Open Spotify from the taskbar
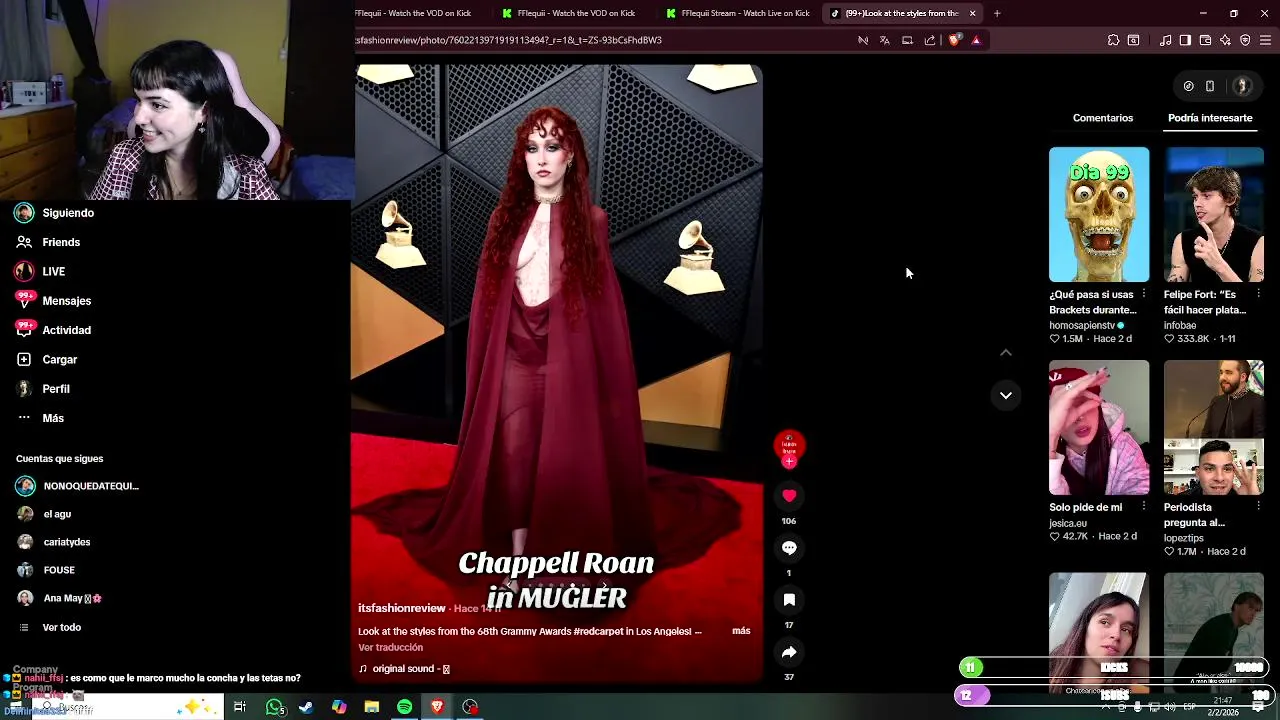1280x720 pixels. 404,707
